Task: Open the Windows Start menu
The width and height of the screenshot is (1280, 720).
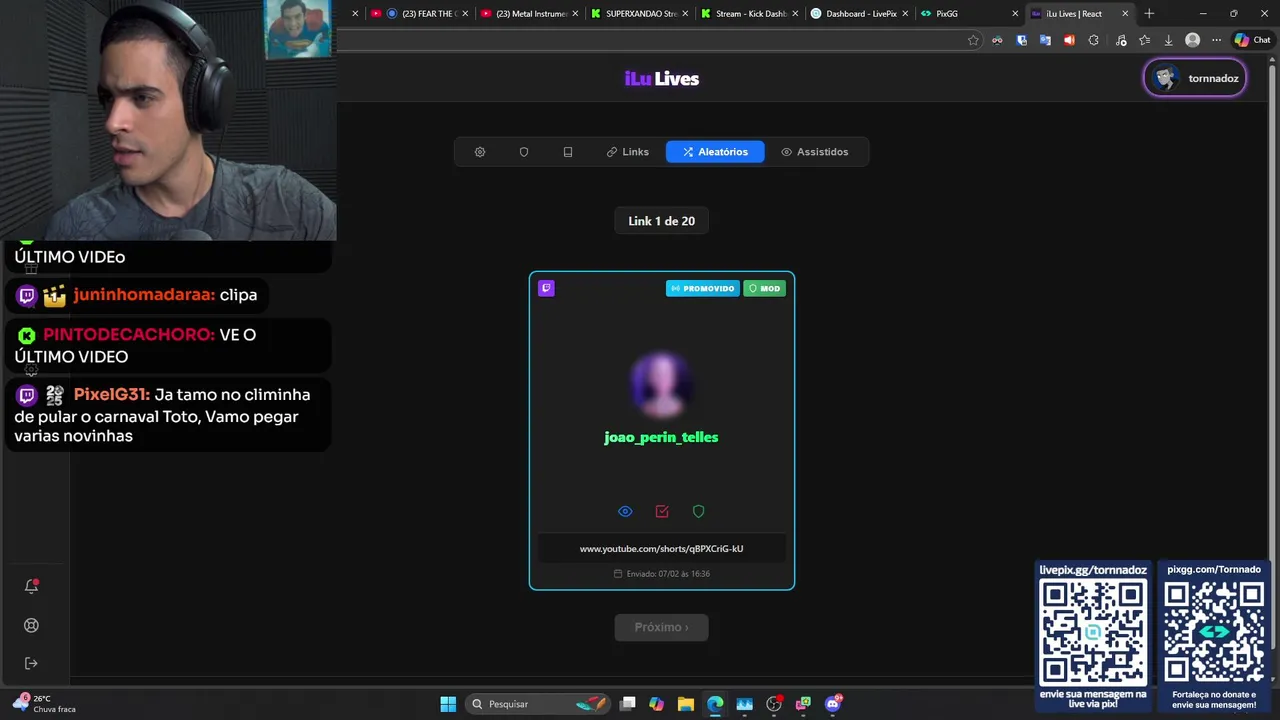Action: (x=448, y=704)
